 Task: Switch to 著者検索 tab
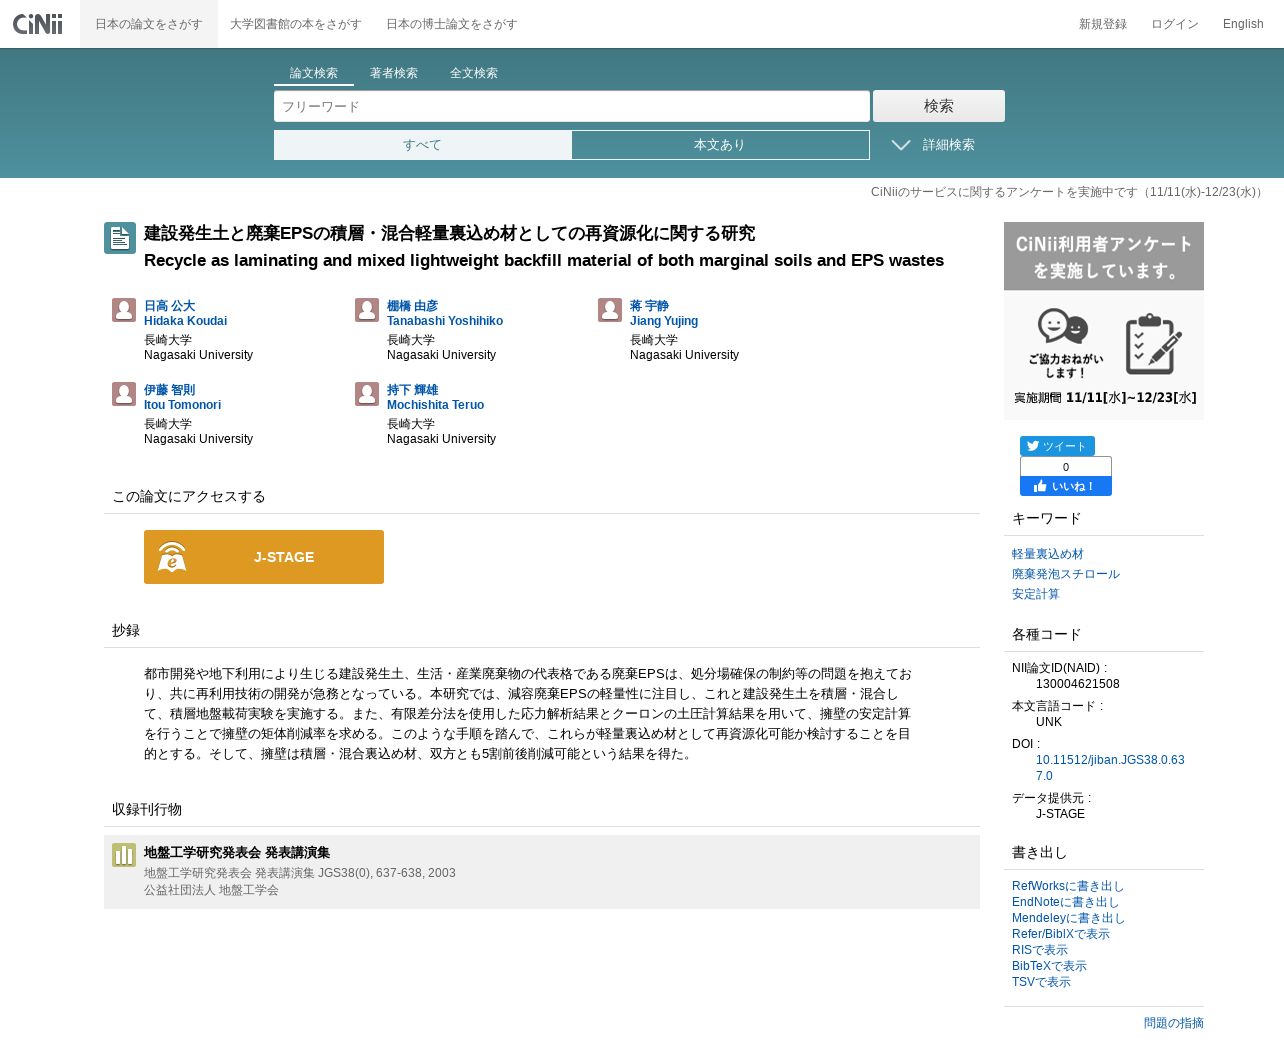[394, 73]
